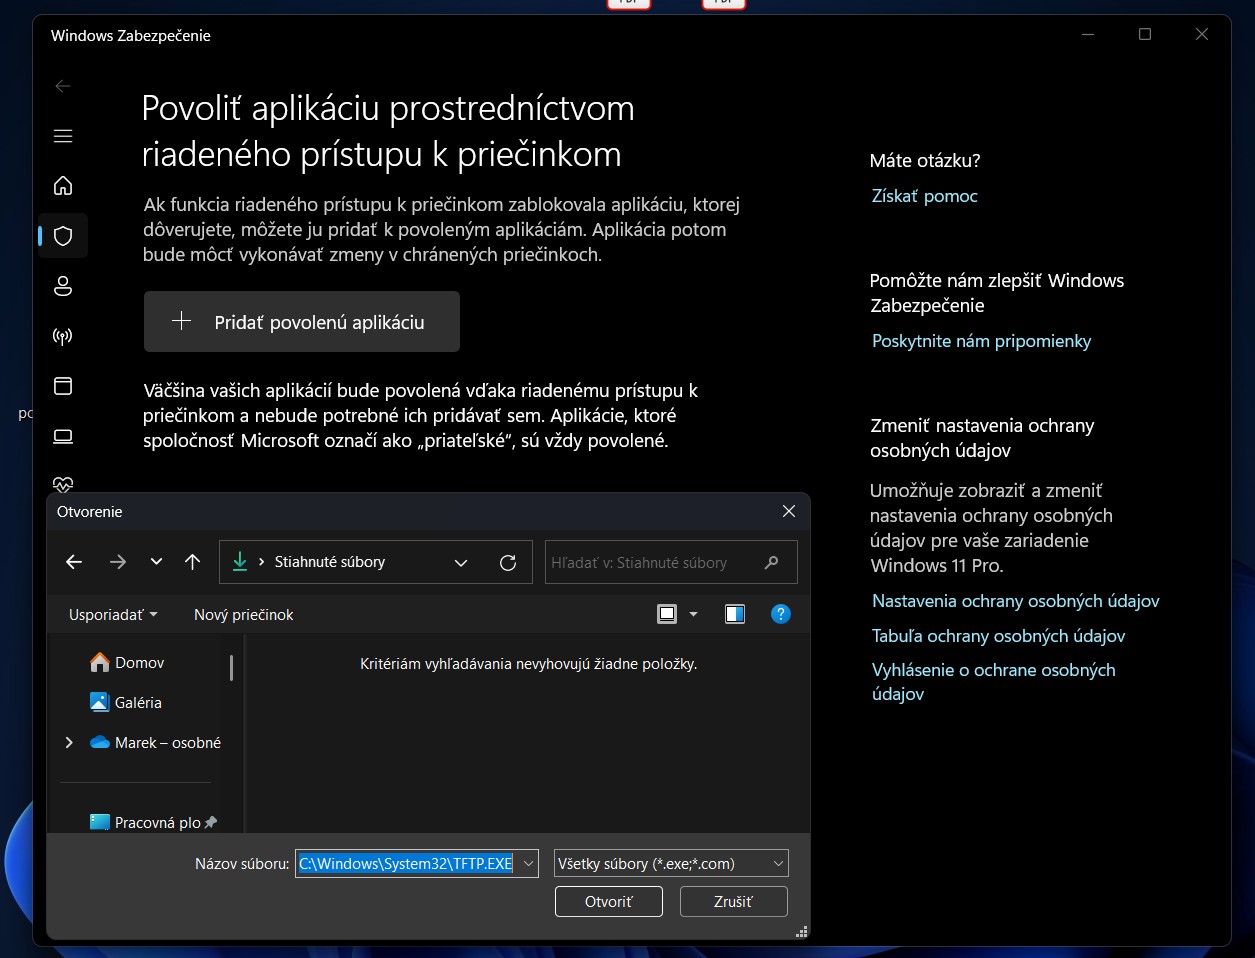Open device security laptop icon

[63, 436]
